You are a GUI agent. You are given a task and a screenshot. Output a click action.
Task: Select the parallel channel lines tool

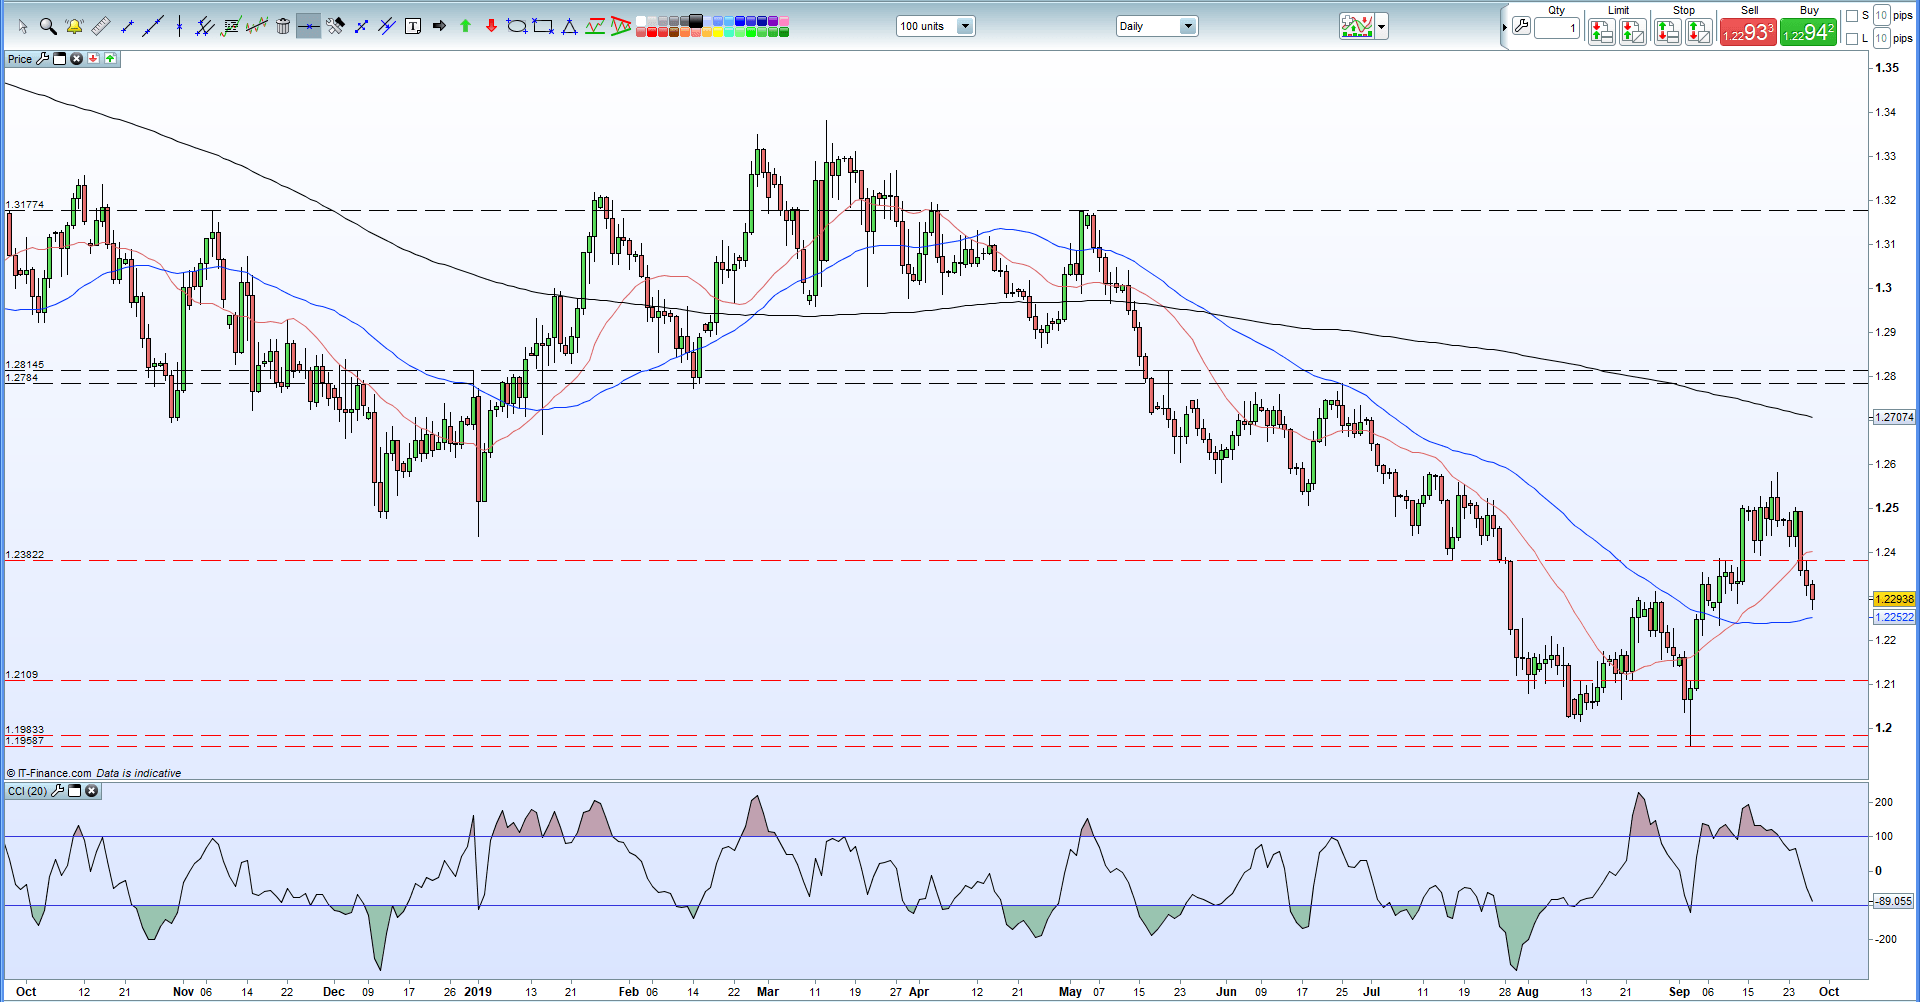click(204, 27)
